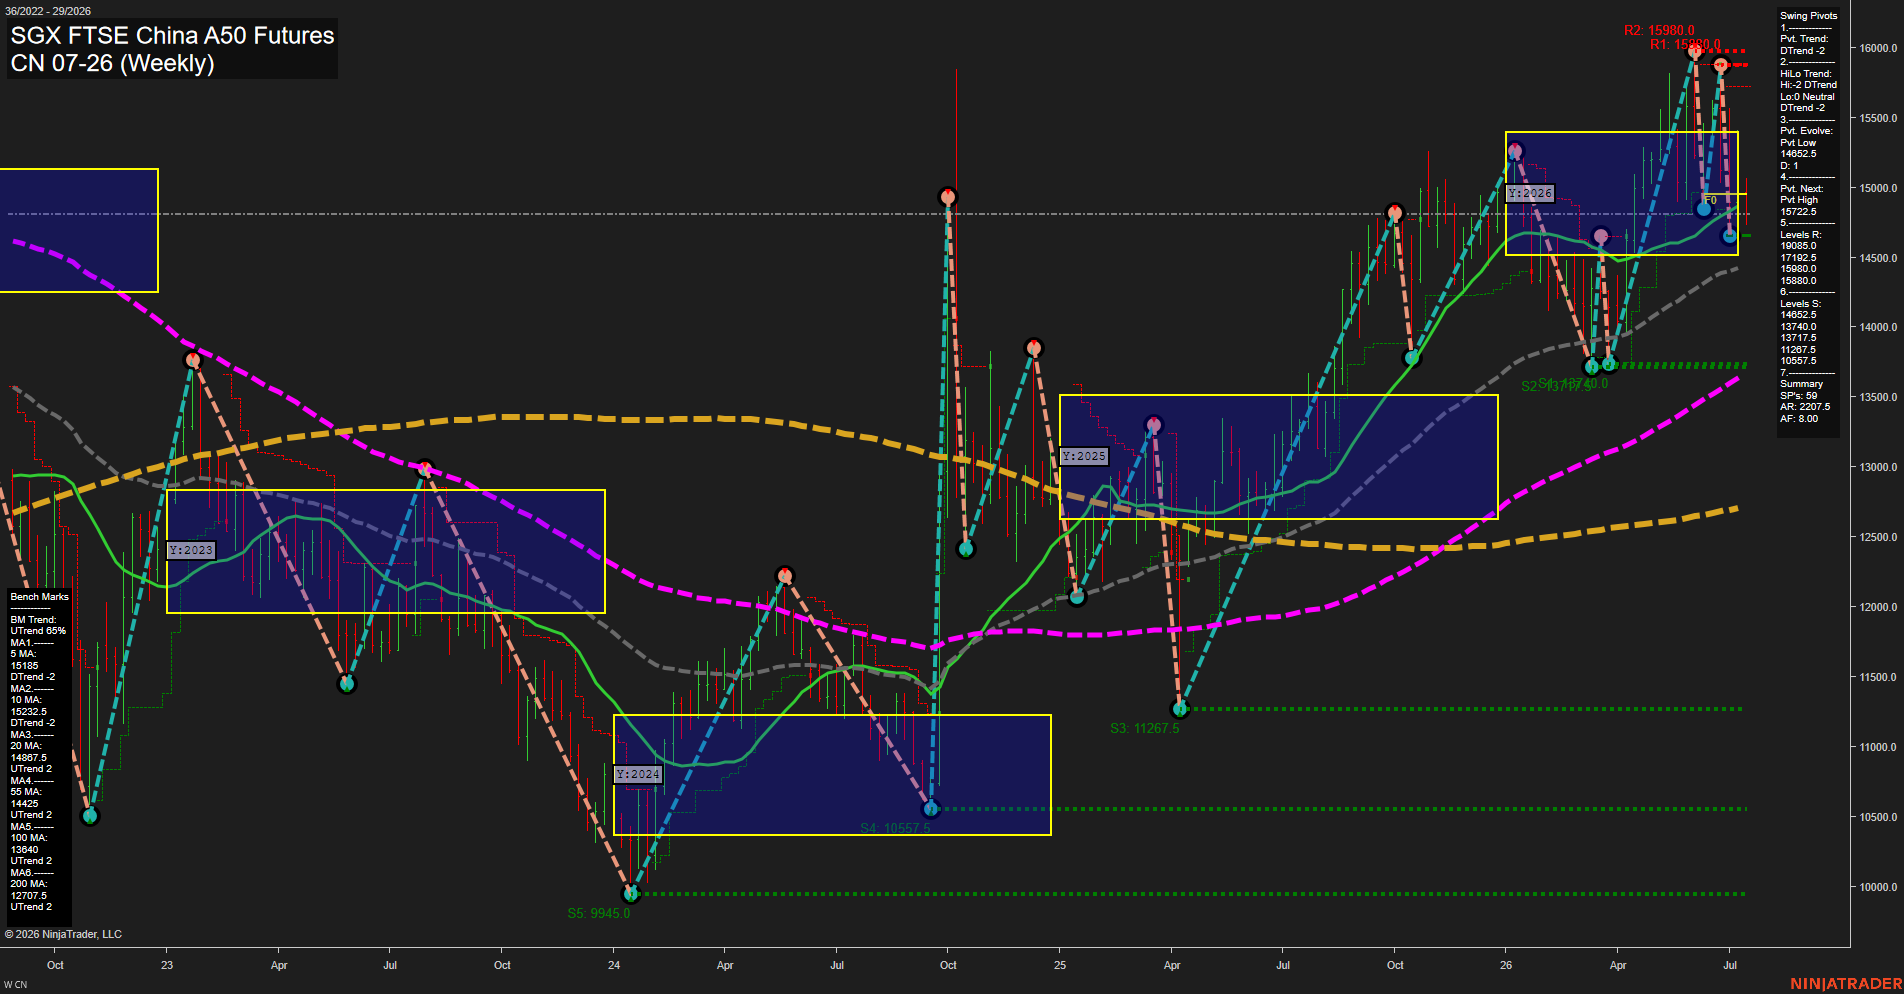Click the SP's: 59 summary line
This screenshot has height=994, width=1904.
click(x=1799, y=396)
